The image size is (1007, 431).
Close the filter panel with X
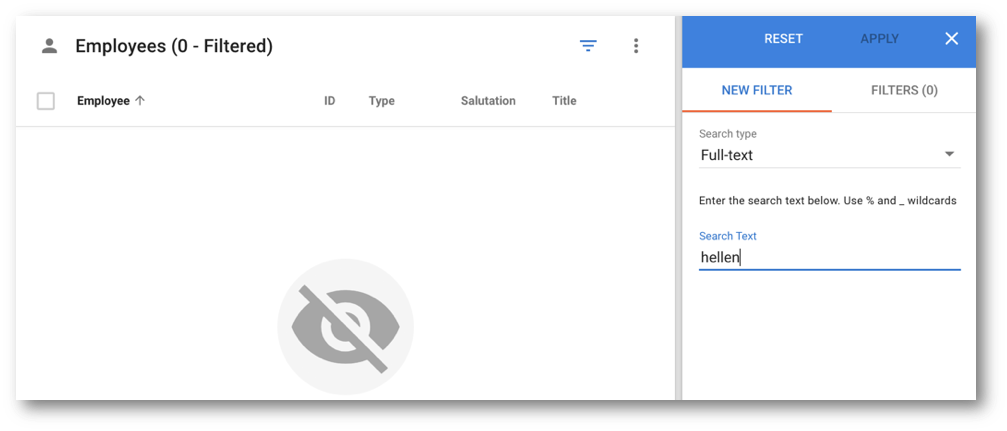(x=951, y=39)
